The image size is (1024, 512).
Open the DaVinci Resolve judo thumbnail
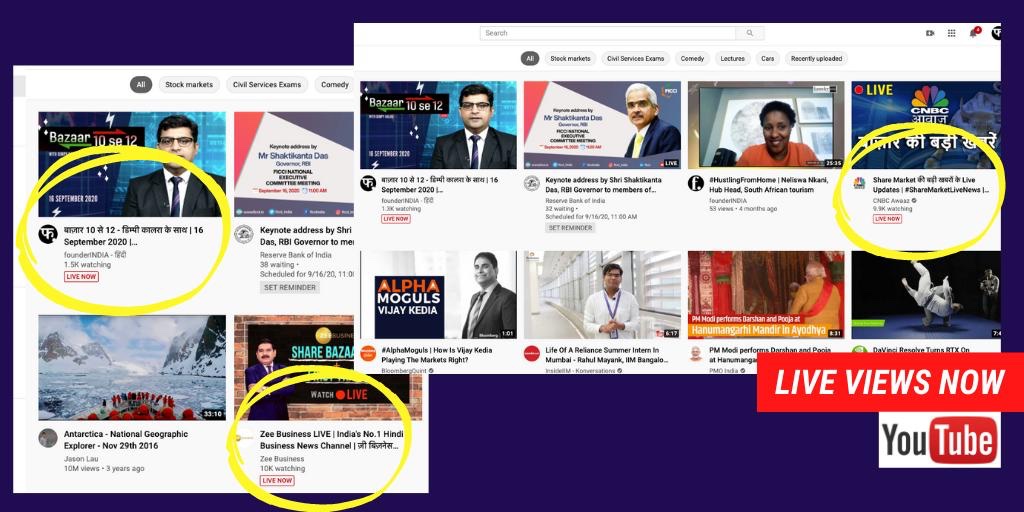(x=926, y=295)
